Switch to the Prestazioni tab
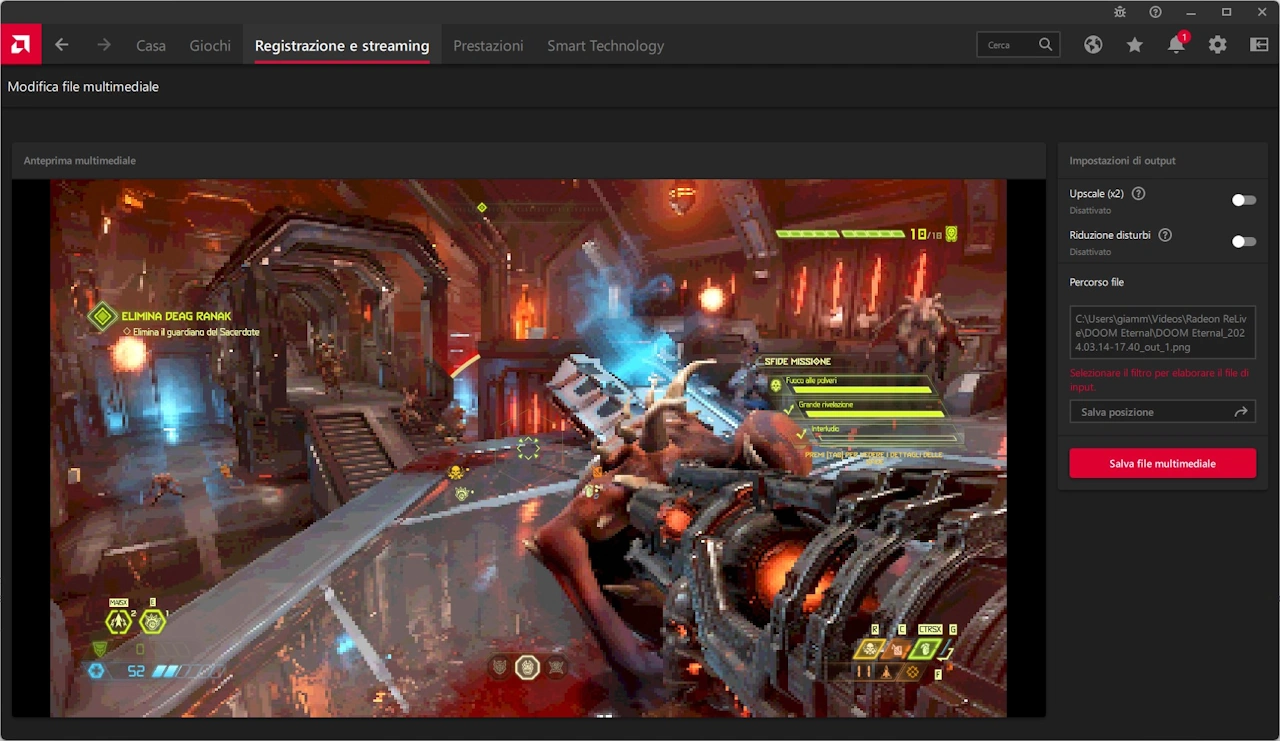 click(488, 45)
